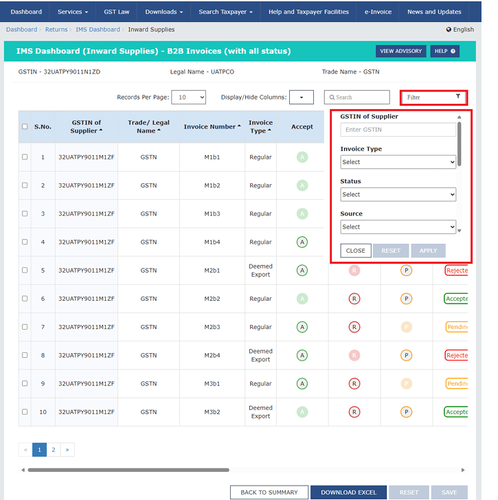Click the funnel icon in Filter box

pyautogui.click(x=458, y=96)
